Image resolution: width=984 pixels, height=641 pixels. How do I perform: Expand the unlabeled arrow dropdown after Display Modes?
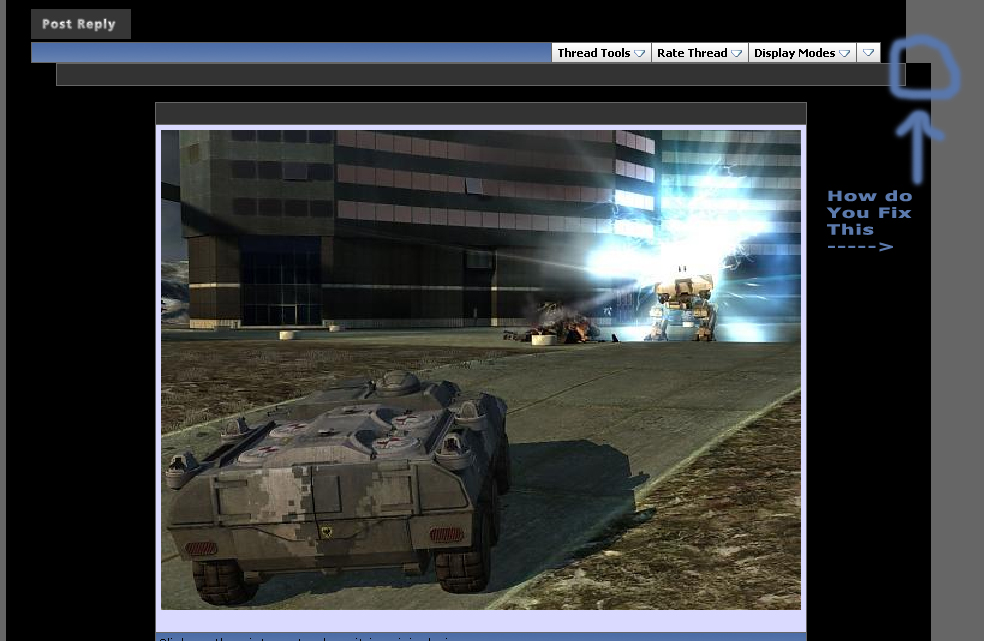pyautogui.click(x=868, y=53)
